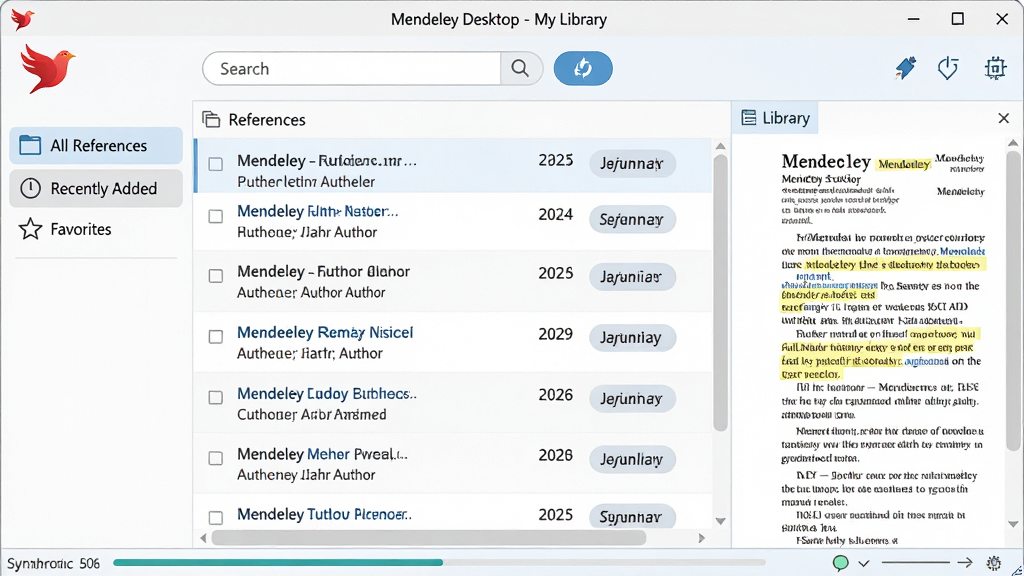Click the Mendeley - Futhor Glohor title

pos(323,272)
